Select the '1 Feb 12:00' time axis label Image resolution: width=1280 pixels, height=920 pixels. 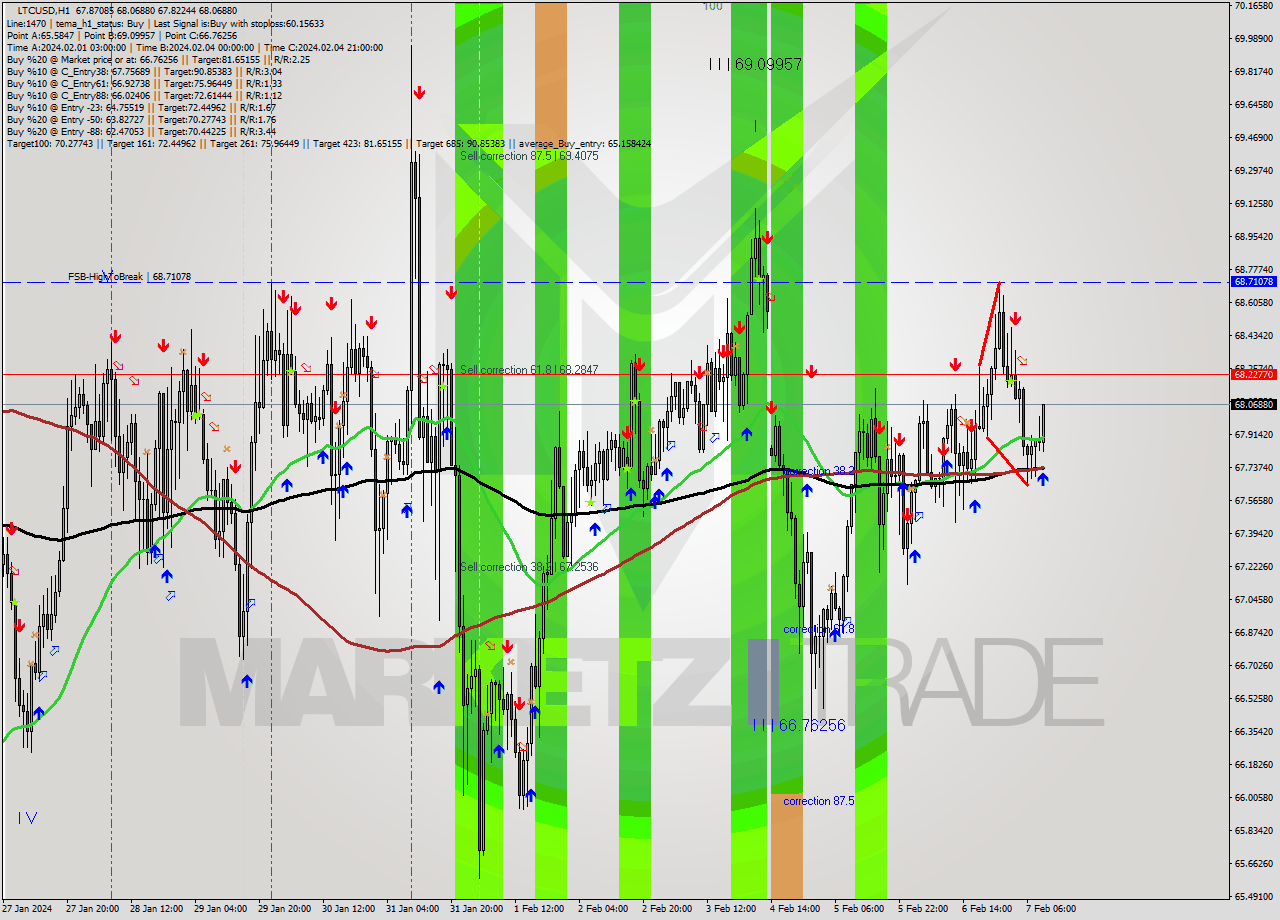click(x=538, y=909)
